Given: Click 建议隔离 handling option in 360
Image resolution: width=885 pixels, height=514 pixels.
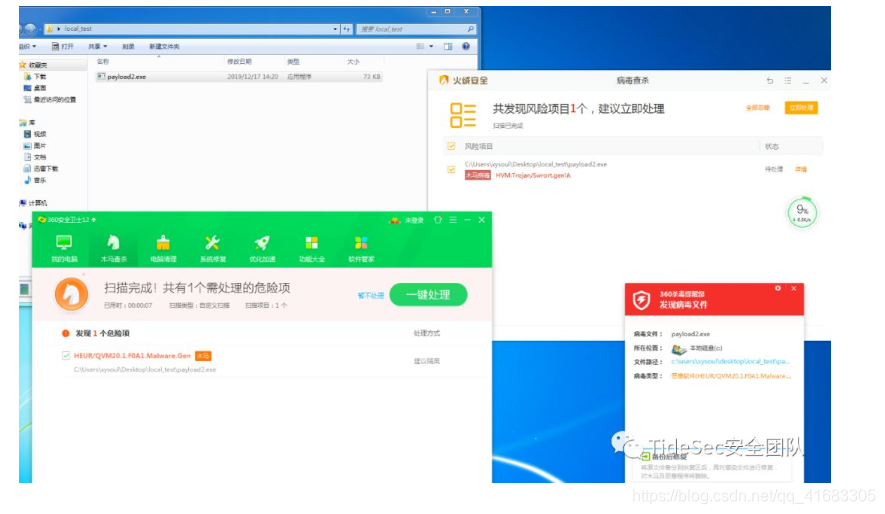Looking at the screenshot, I should (x=427, y=361).
